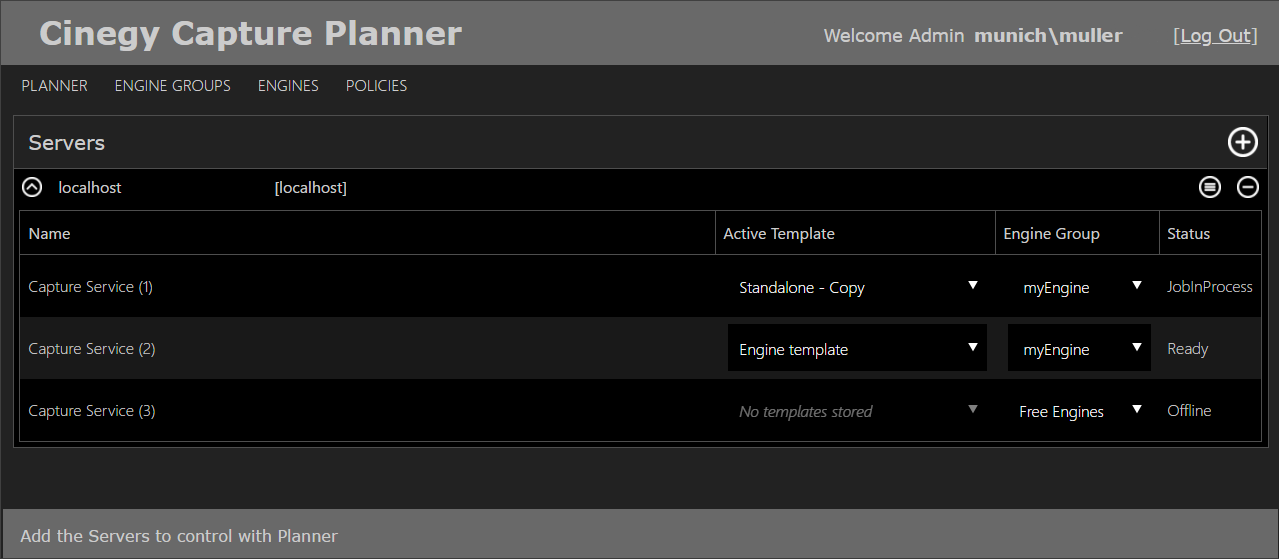Click the [localhost] address text
This screenshot has height=559, width=1279.
point(311,187)
